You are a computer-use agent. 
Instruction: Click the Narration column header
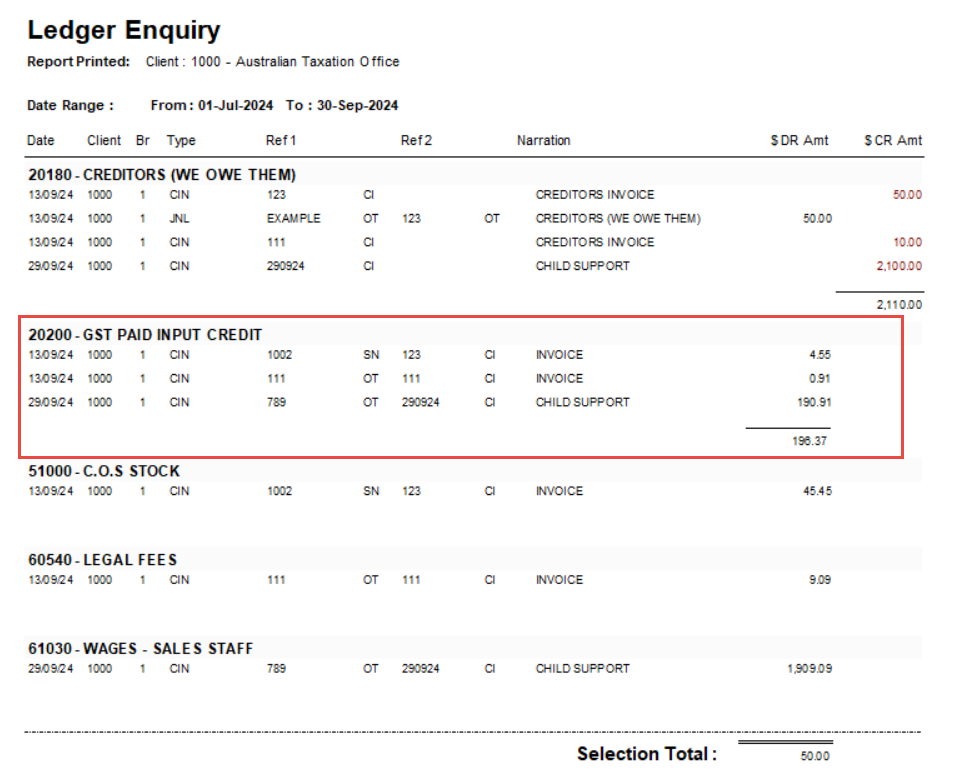click(543, 141)
